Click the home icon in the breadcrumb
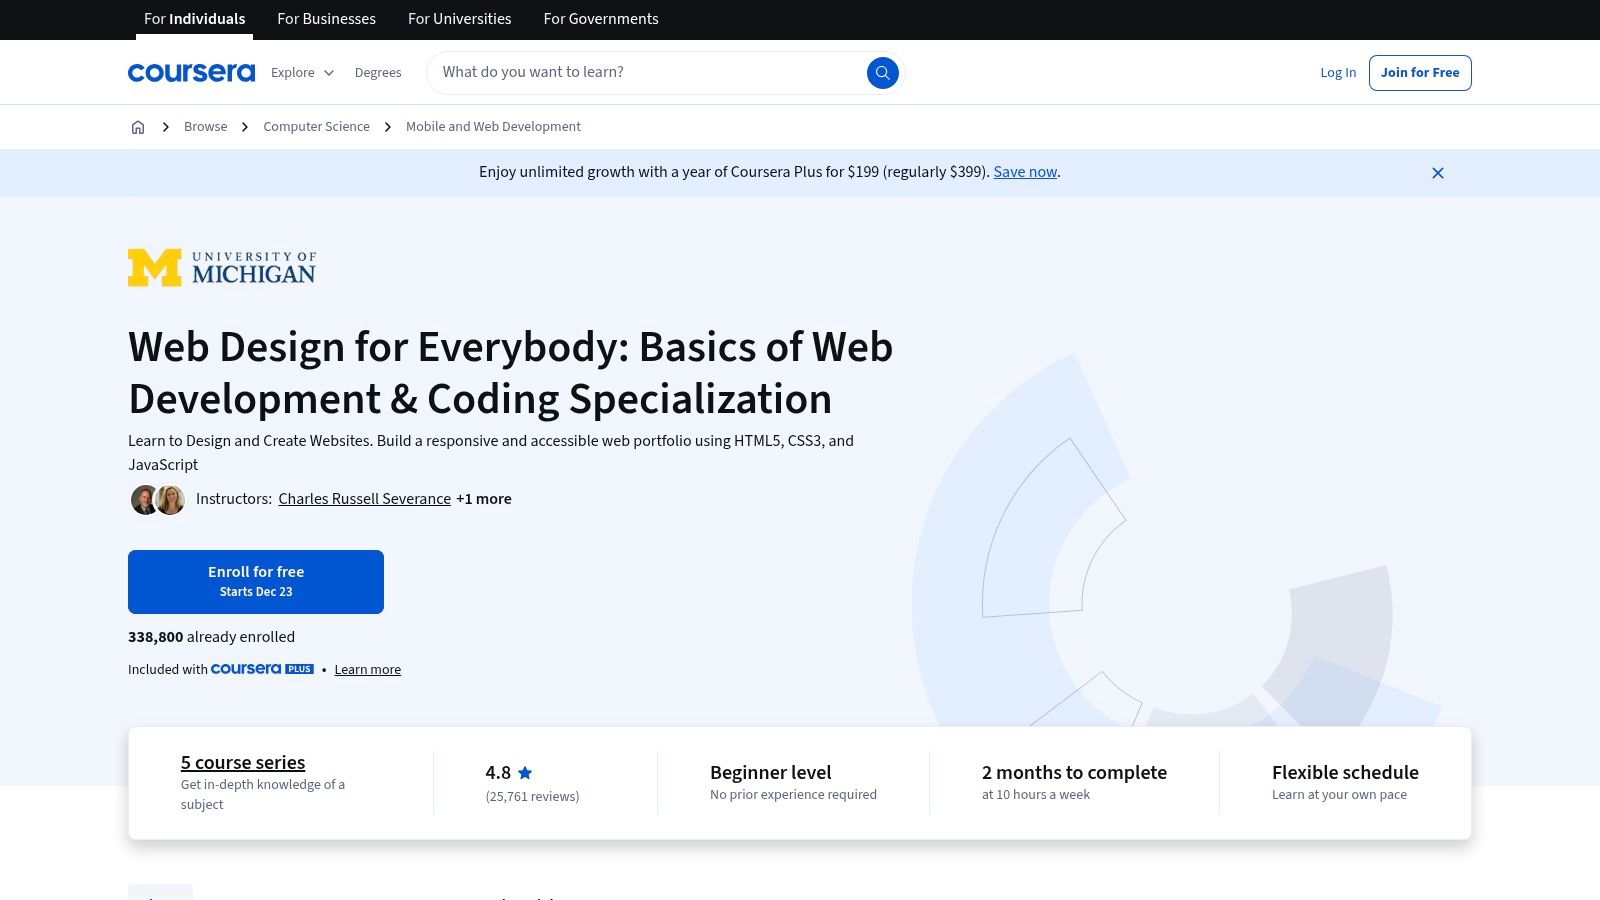Viewport: 1600px width, 900px height. click(x=138, y=126)
